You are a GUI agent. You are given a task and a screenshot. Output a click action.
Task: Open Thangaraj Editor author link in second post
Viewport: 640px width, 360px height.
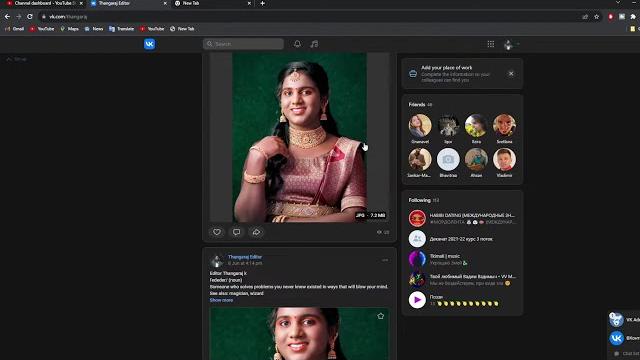(x=245, y=257)
